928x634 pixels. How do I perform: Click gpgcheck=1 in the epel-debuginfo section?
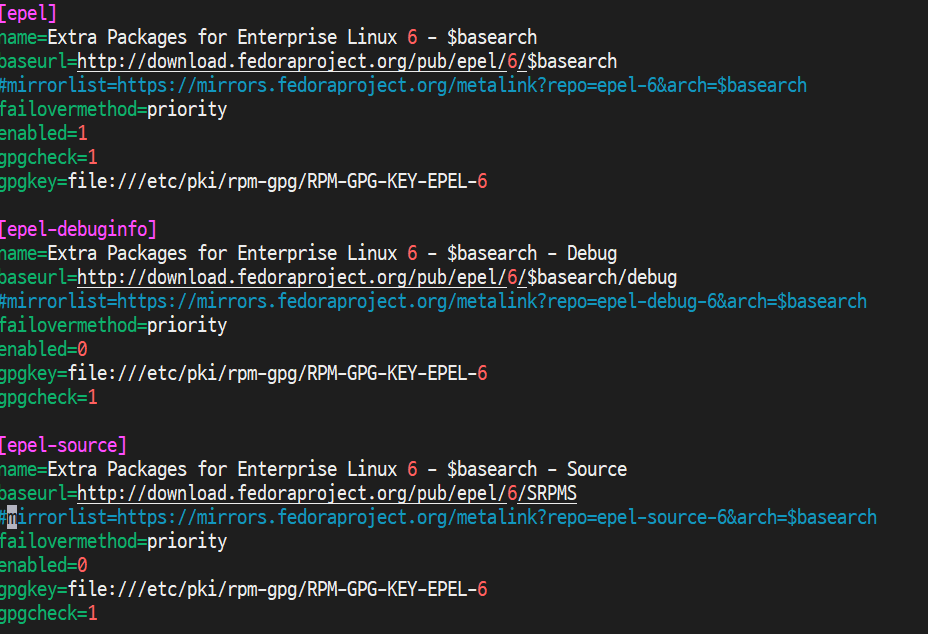tap(49, 397)
